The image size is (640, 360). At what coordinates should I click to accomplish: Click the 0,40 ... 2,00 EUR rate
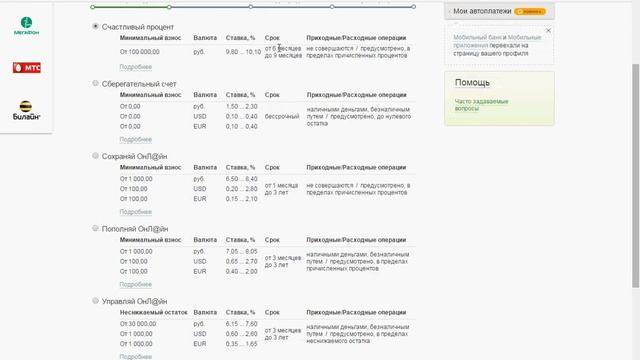(242, 271)
